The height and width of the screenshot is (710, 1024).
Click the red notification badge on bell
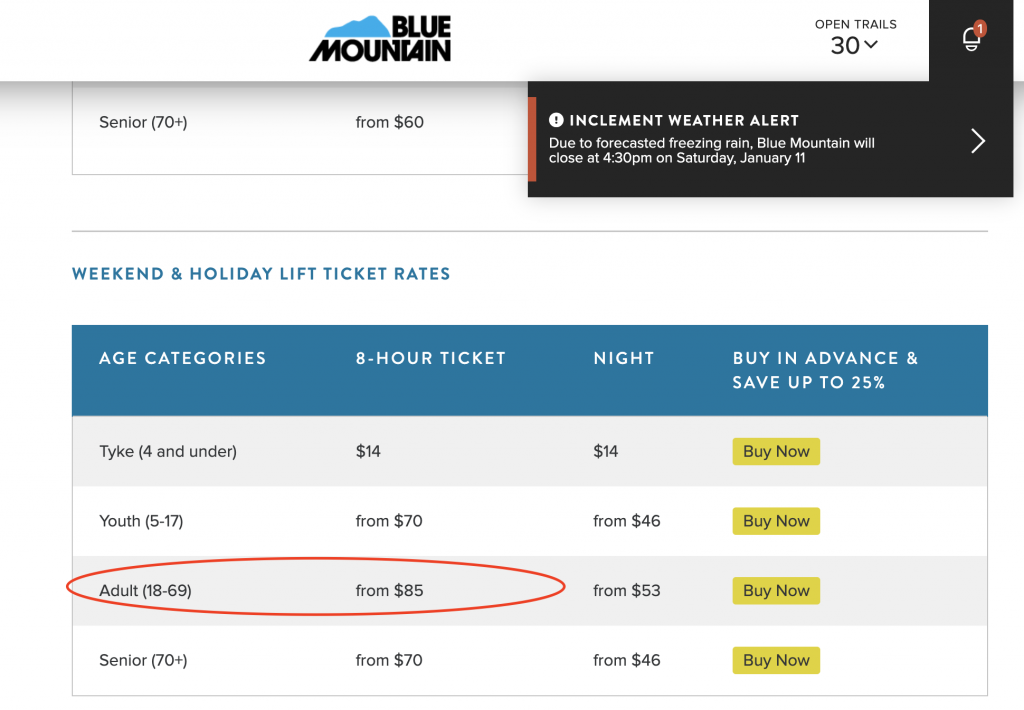coord(980,29)
